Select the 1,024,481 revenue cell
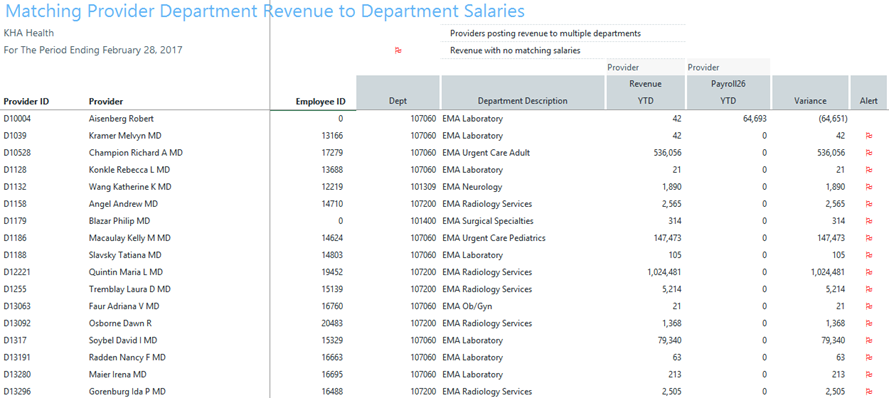 [664, 272]
